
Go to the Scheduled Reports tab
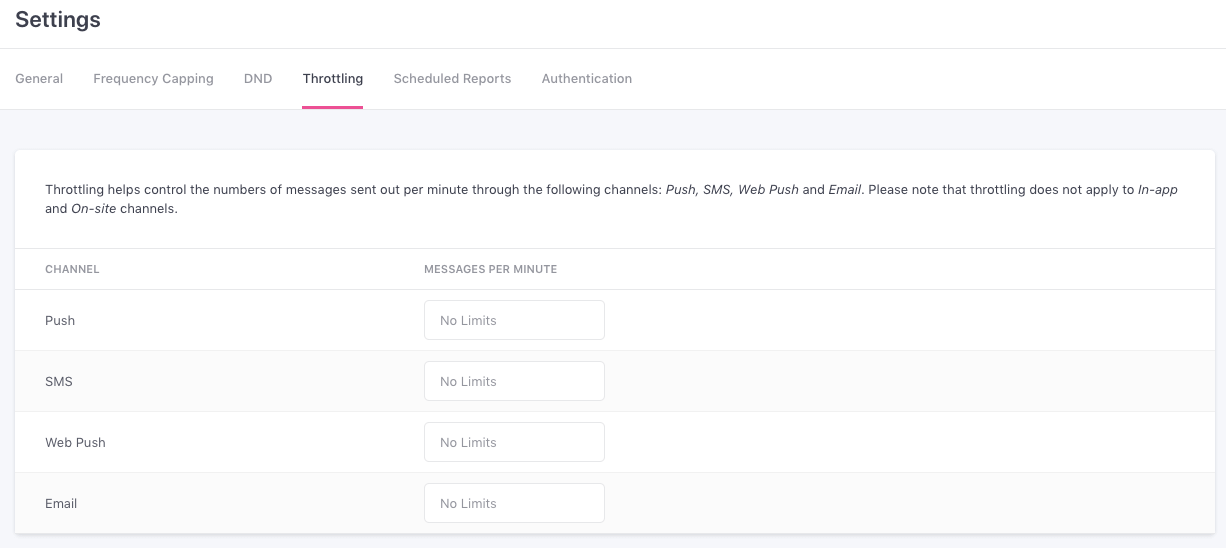[x=452, y=79]
